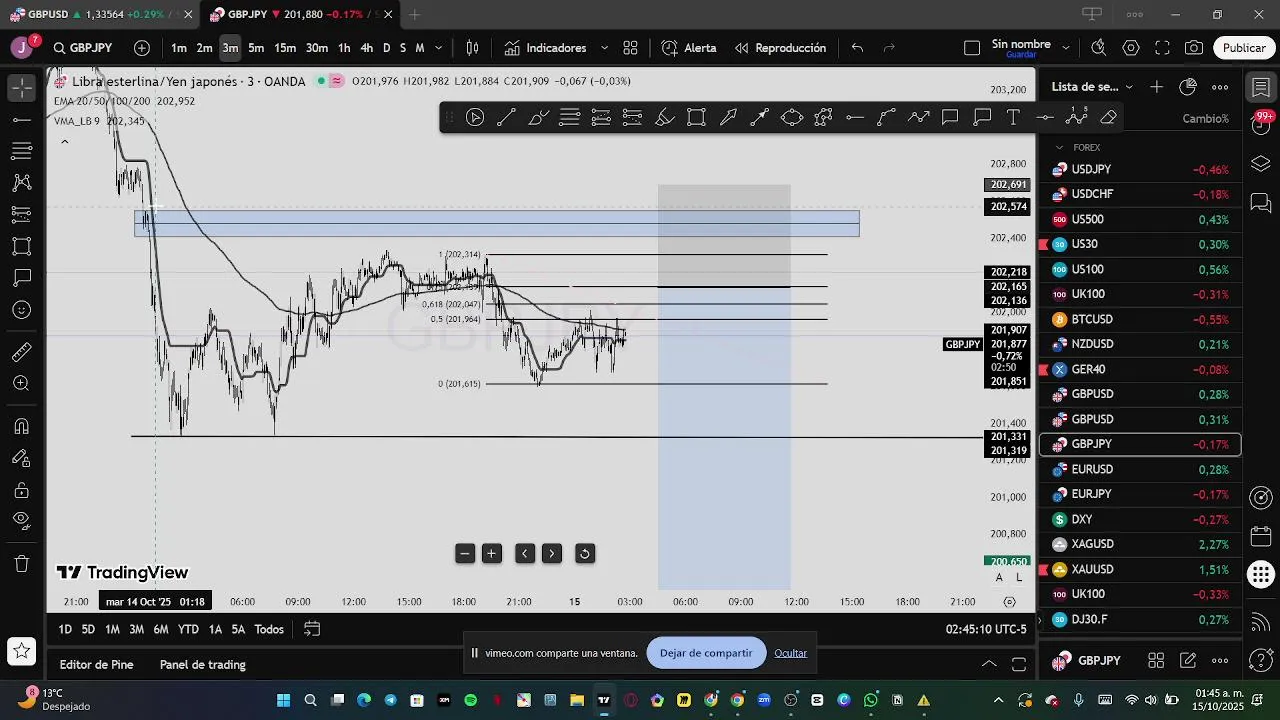Enter fullscreen chart mode
1280x720 pixels.
pos(1162,48)
